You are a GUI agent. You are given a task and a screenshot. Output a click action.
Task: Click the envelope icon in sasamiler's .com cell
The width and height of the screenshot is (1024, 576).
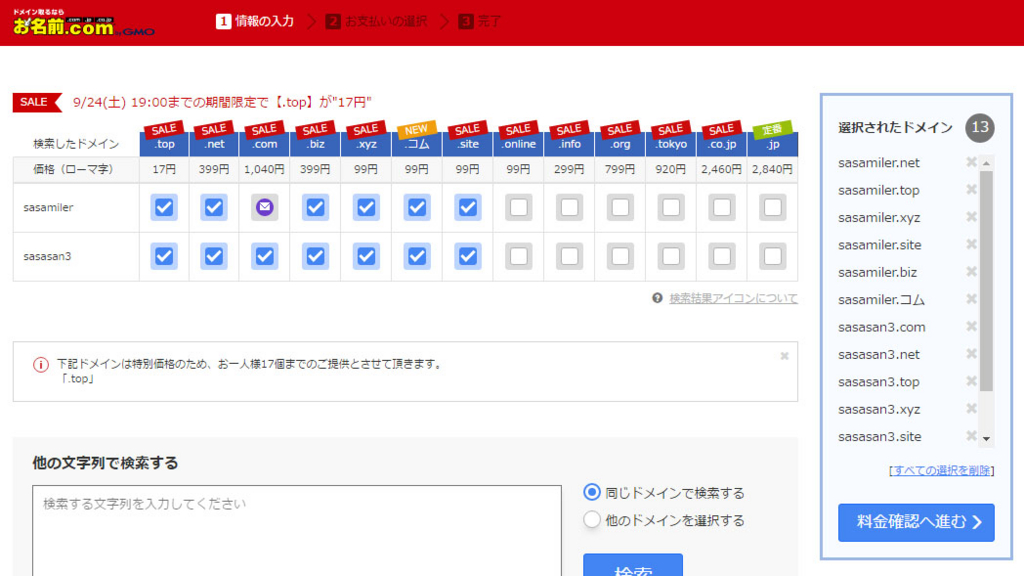pyautogui.click(x=264, y=207)
